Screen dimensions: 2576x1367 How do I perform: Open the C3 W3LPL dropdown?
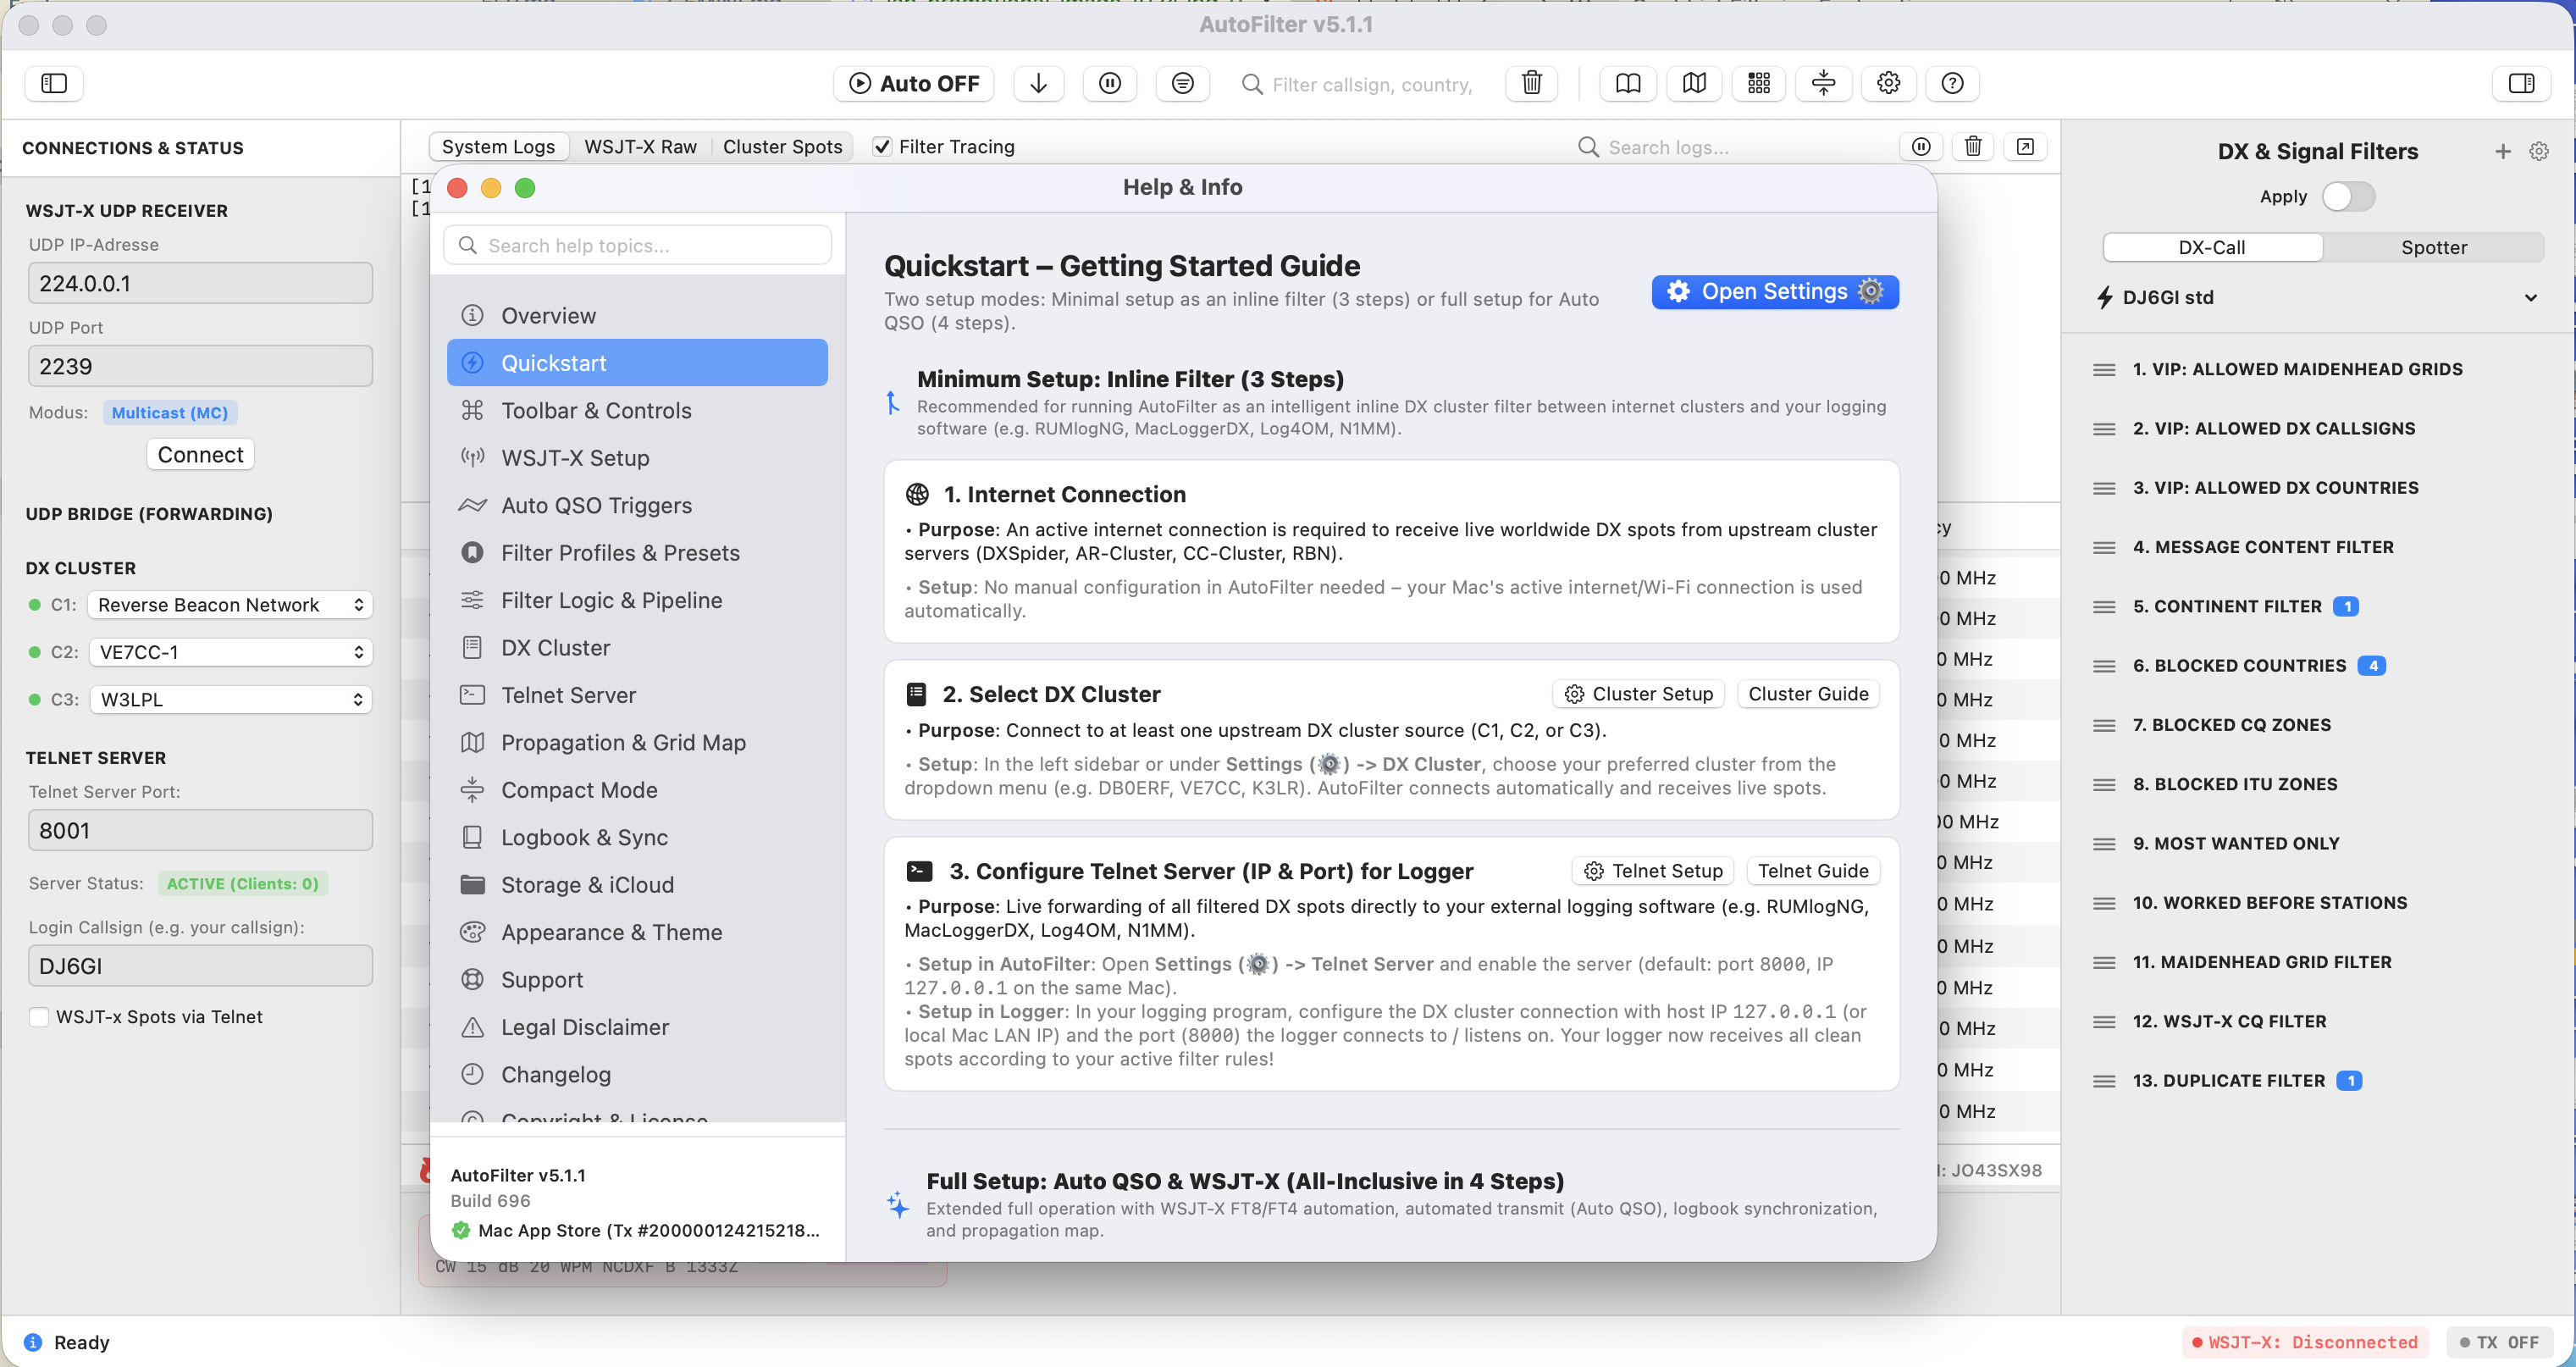coord(230,700)
